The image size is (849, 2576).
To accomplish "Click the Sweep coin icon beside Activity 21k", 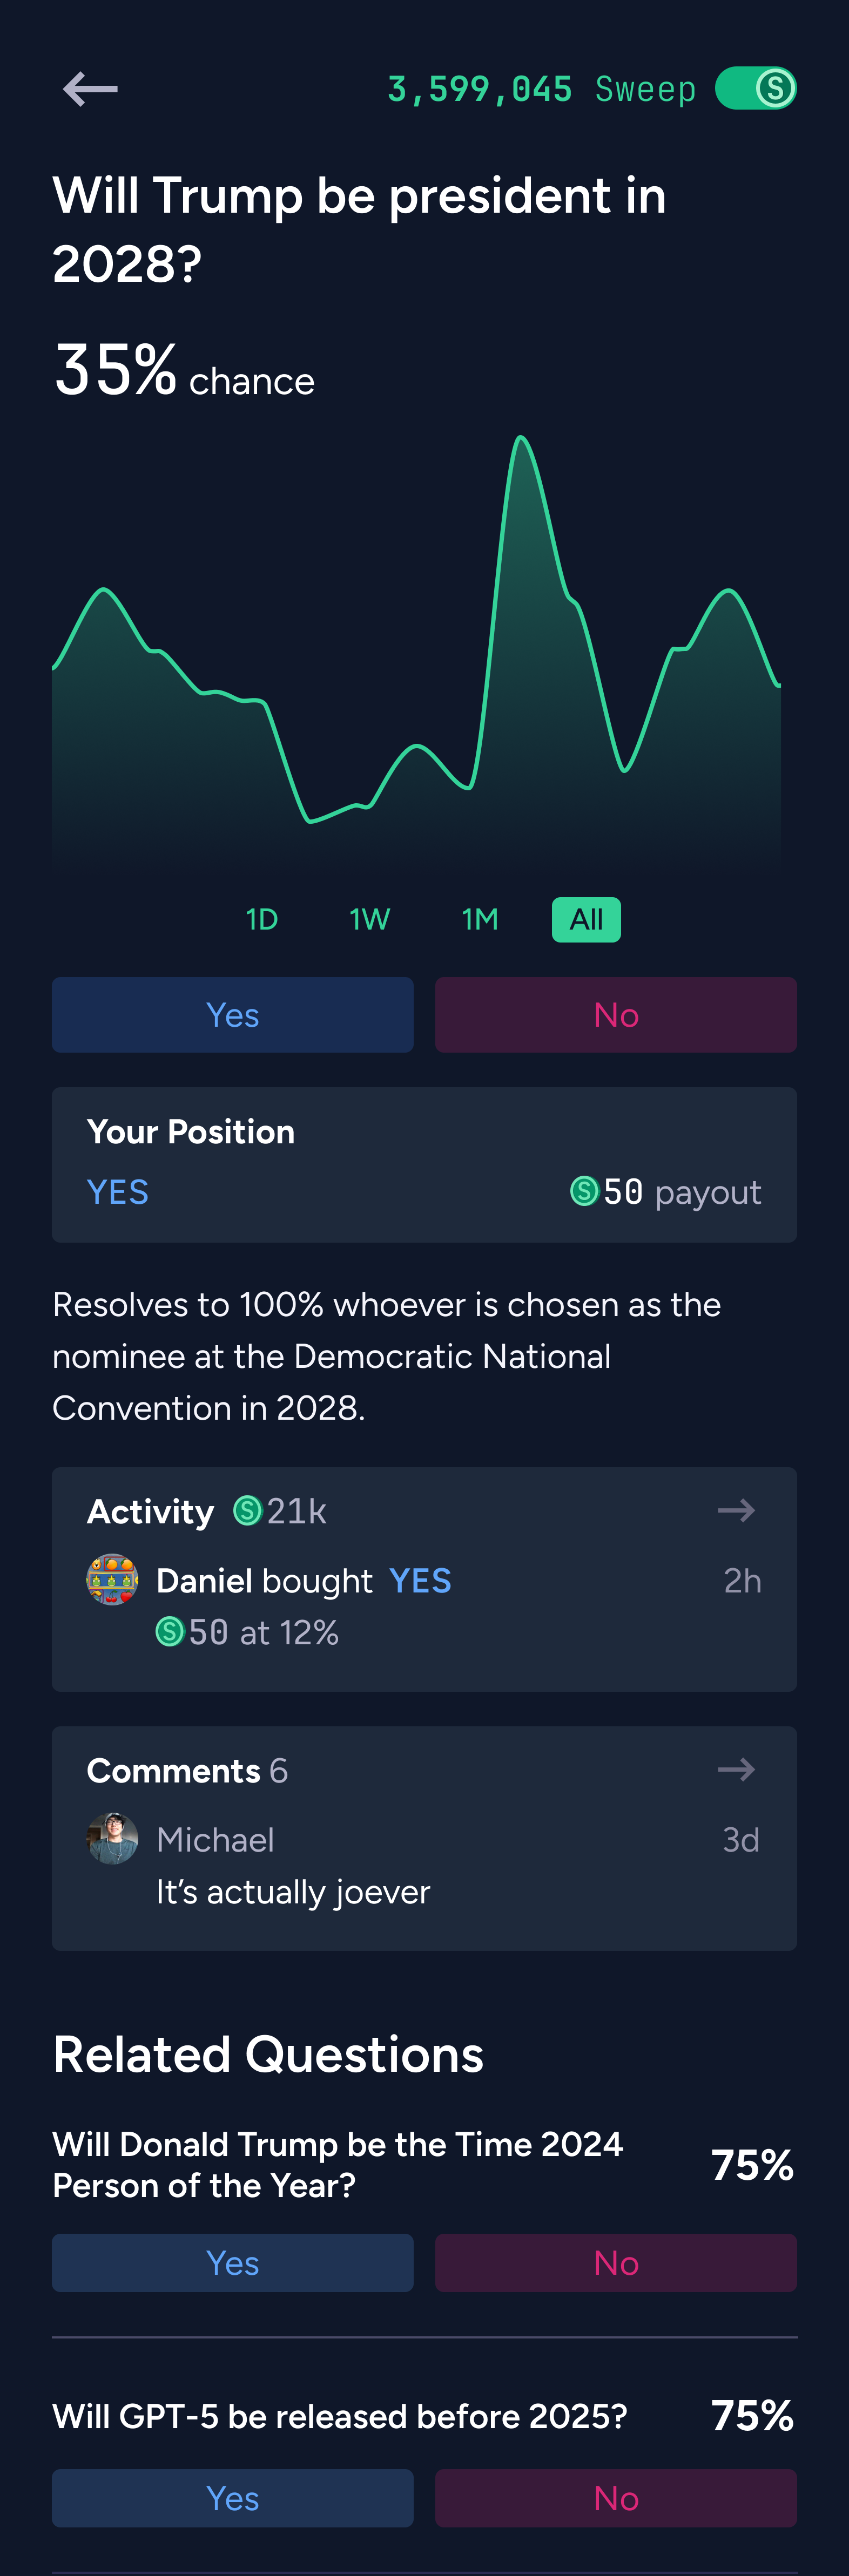I will [x=248, y=1510].
